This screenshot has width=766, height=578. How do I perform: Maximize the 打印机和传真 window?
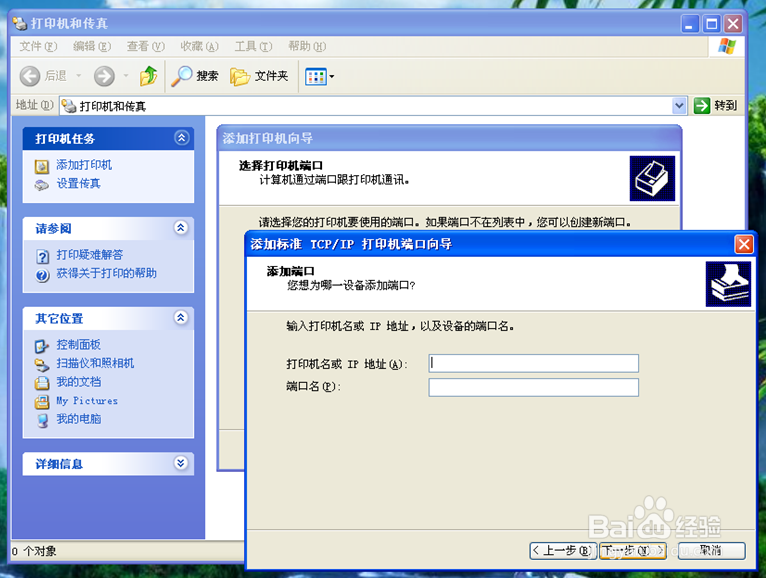tap(712, 23)
